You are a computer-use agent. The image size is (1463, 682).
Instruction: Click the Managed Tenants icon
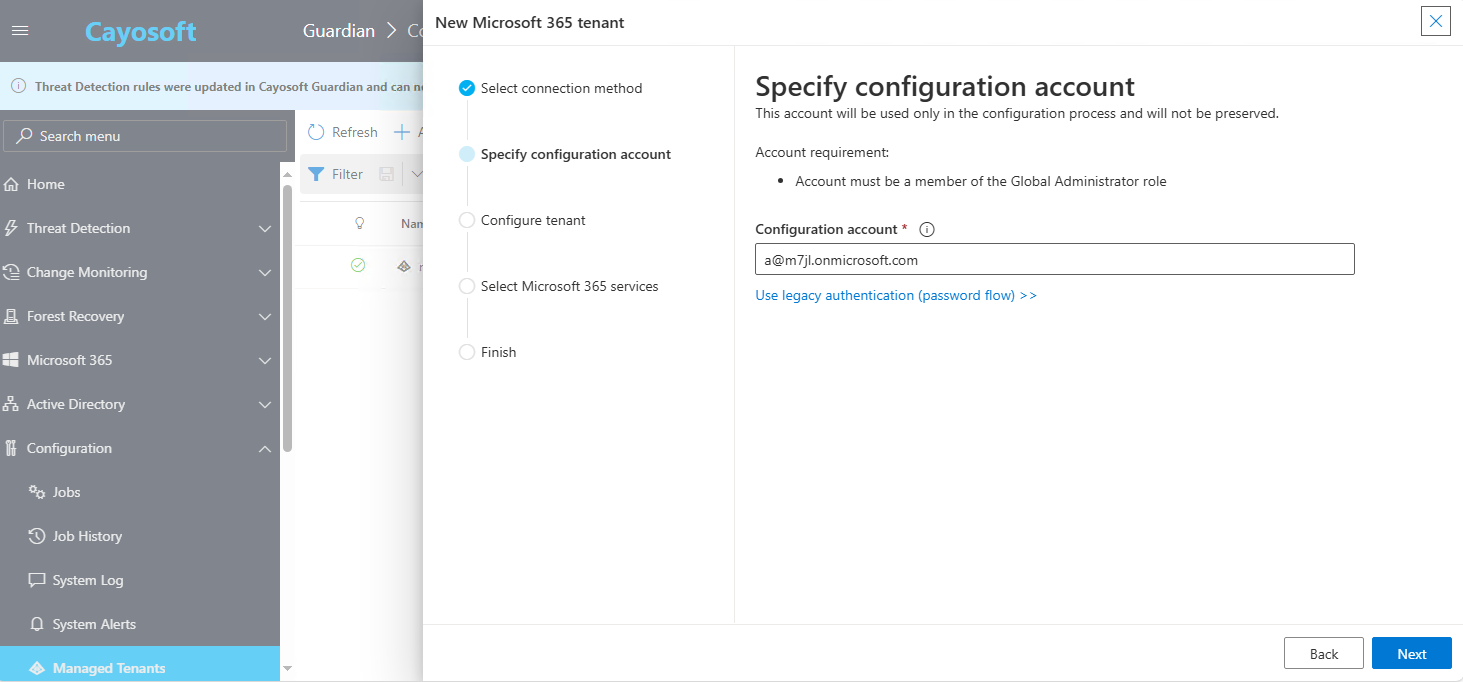[37, 668]
